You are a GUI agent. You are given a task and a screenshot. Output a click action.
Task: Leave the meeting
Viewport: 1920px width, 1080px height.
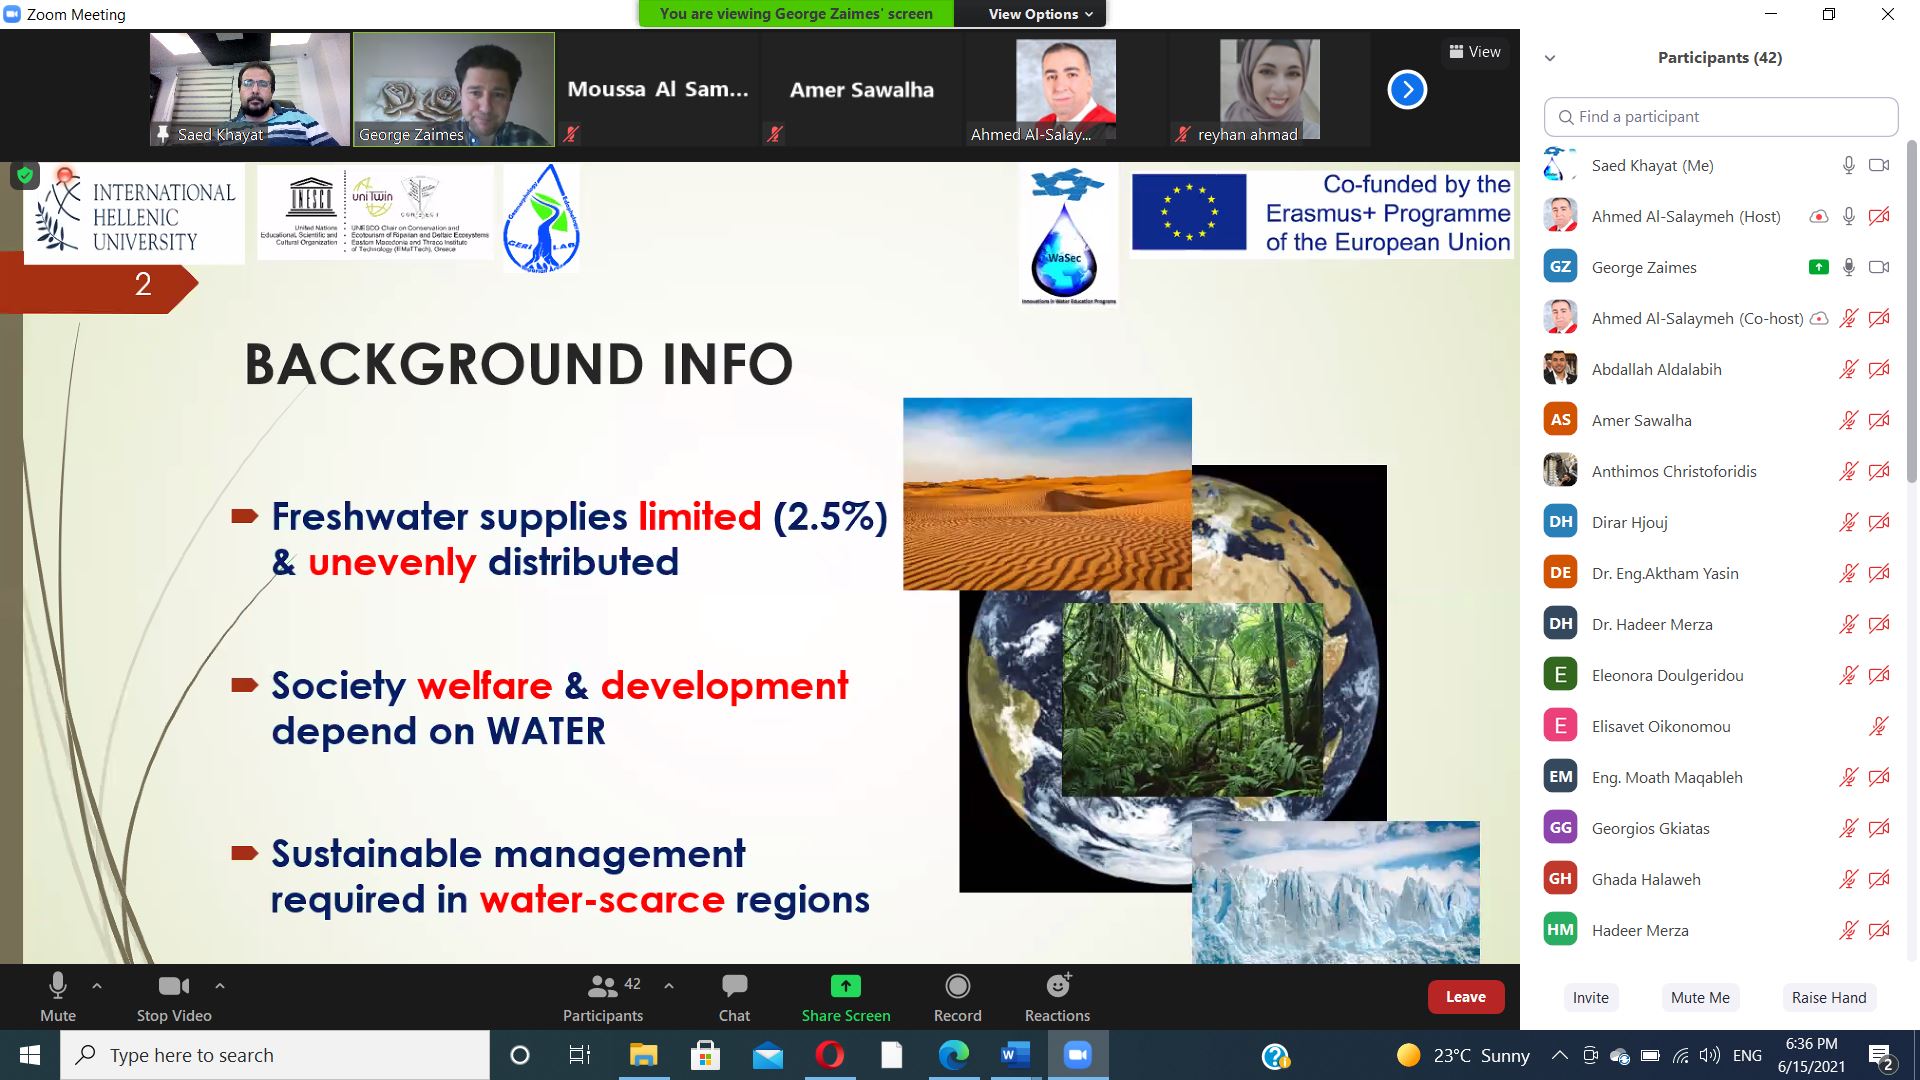[x=1466, y=997]
